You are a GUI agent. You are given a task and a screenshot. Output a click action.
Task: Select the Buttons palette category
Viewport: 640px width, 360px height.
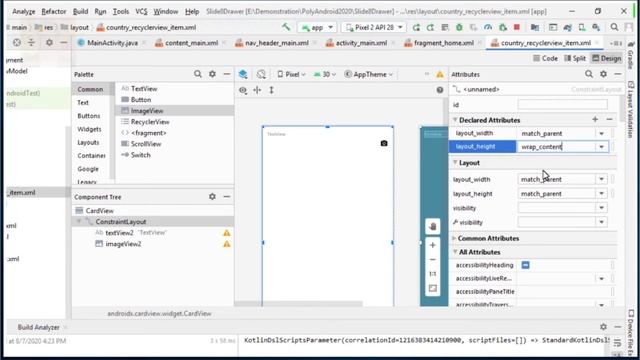[89, 116]
